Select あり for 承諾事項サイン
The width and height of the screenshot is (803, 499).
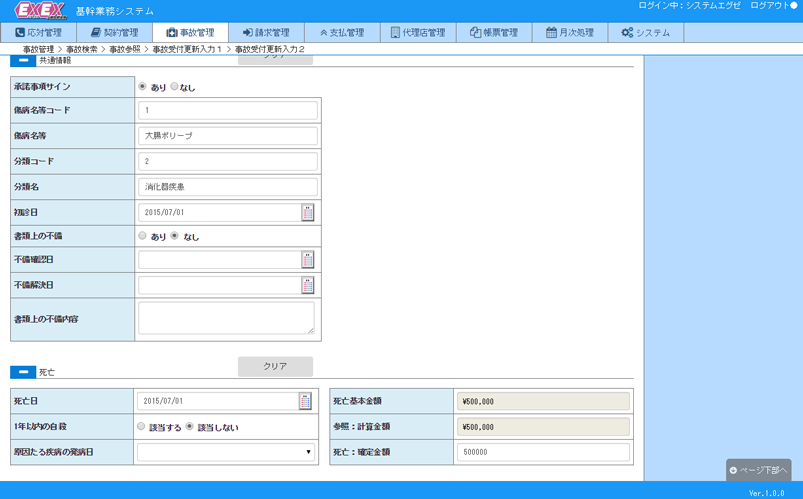point(143,87)
